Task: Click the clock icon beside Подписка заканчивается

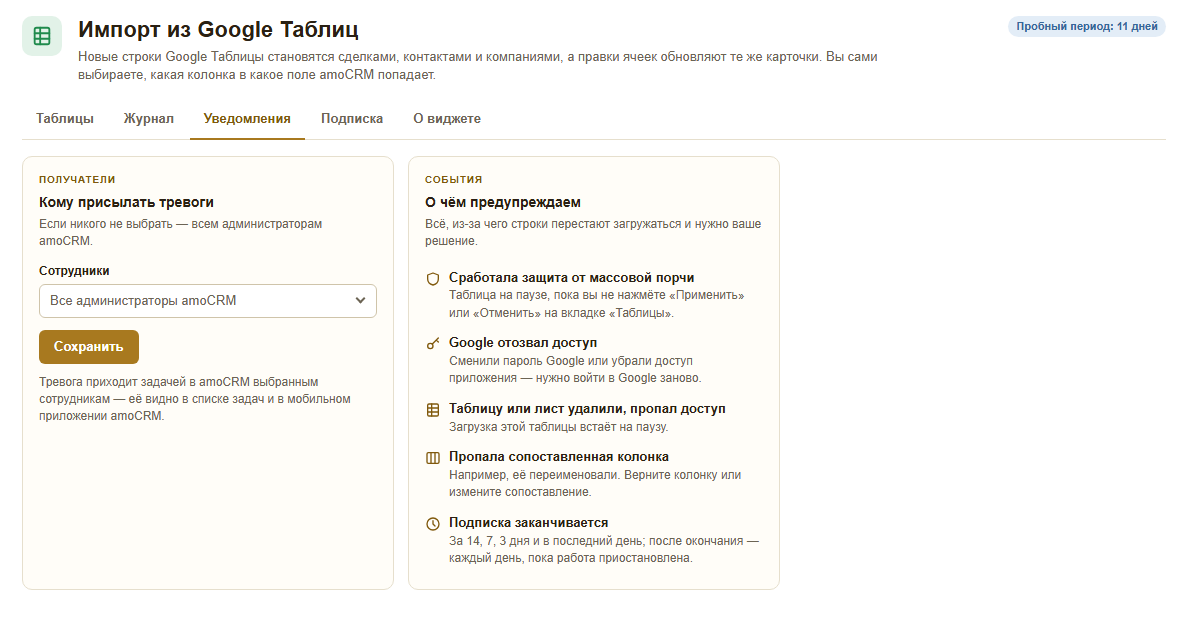Action: coord(433,523)
